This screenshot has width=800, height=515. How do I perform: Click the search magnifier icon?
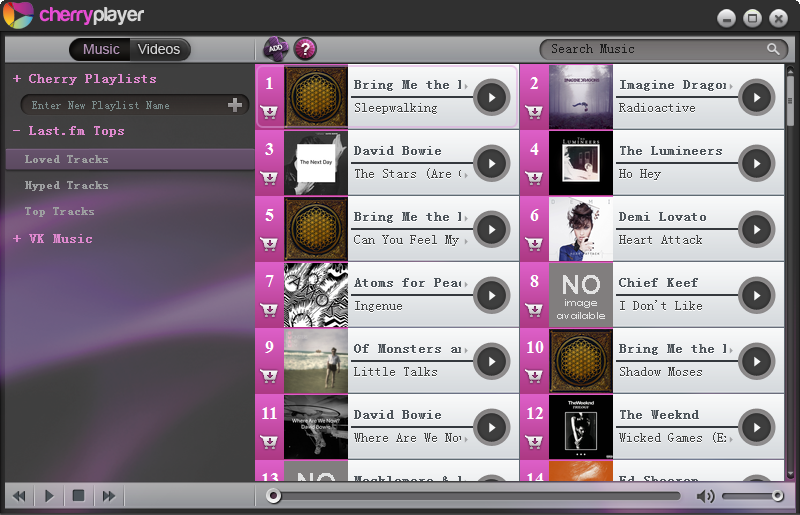(x=773, y=49)
